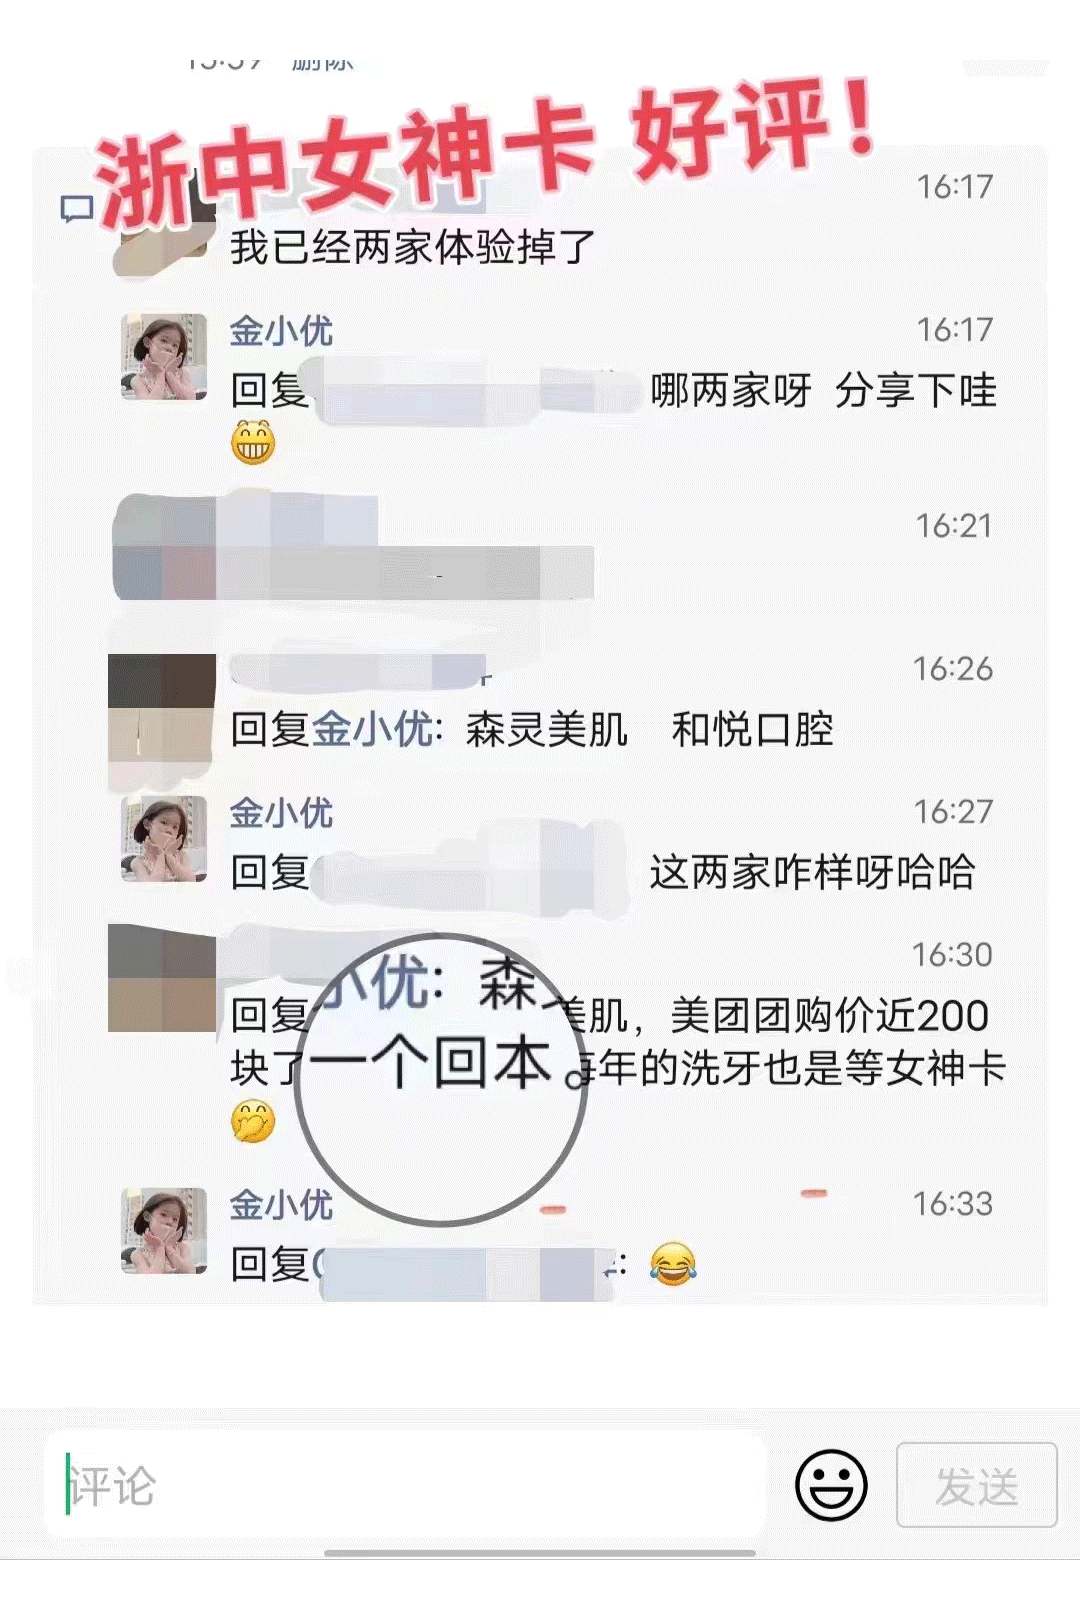Tap the thinking emoji in 16:30 comment
Viewport: 1080px width, 1620px height.
[x=253, y=1121]
